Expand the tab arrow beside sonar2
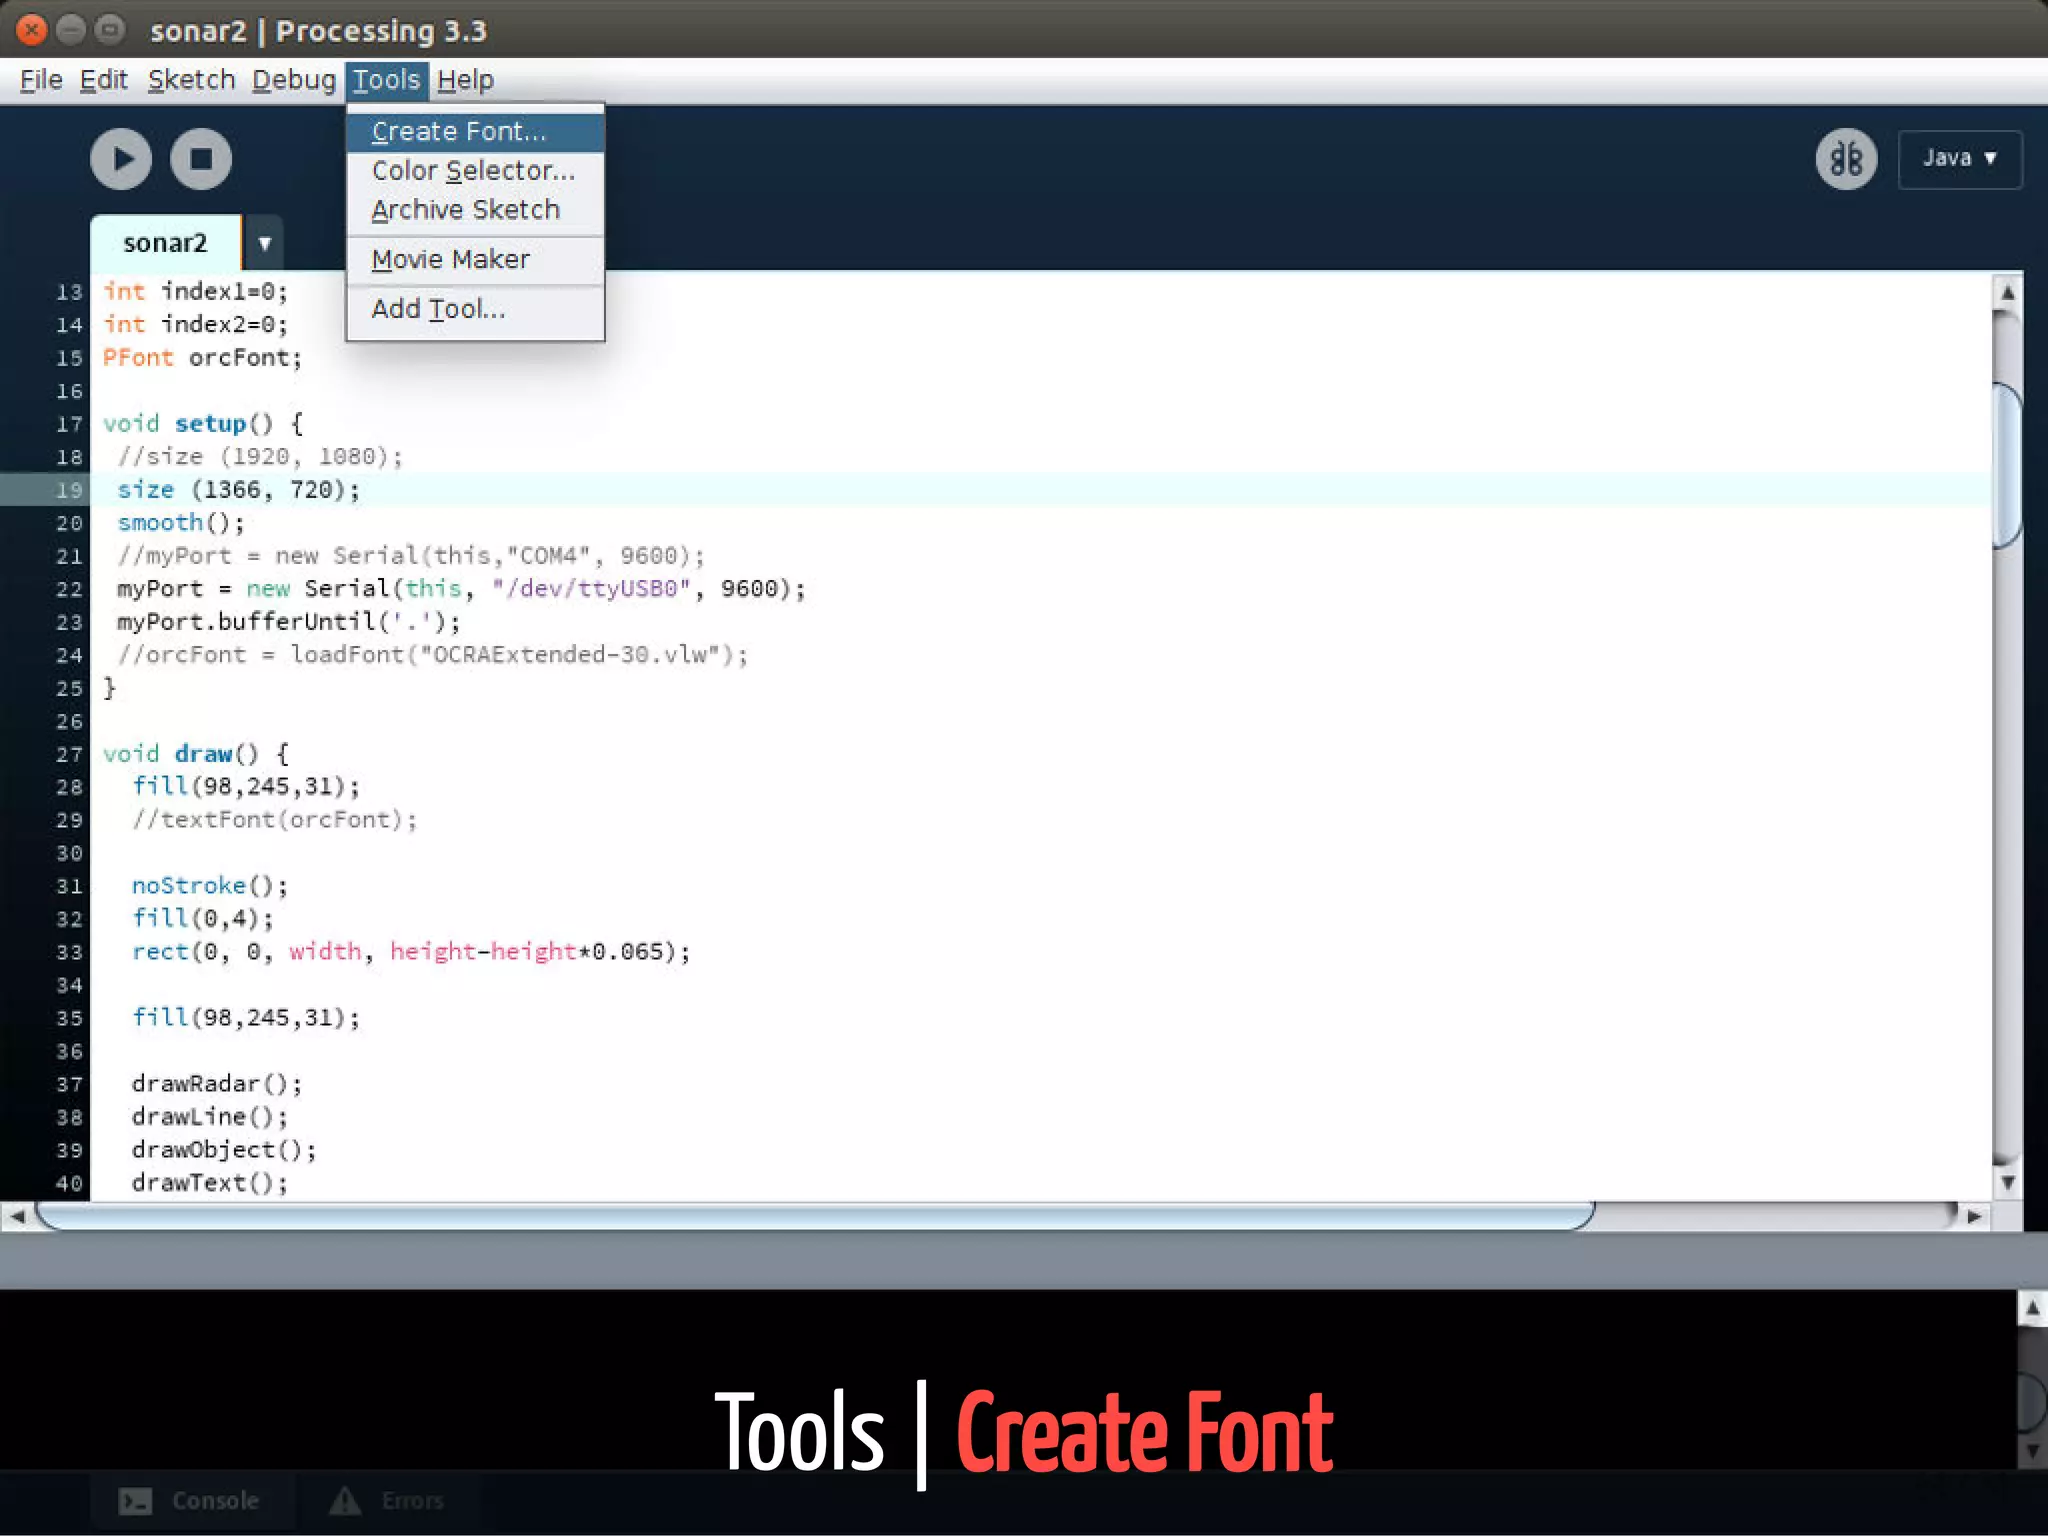Viewport: 2048px width, 1536px height. (x=264, y=243)
